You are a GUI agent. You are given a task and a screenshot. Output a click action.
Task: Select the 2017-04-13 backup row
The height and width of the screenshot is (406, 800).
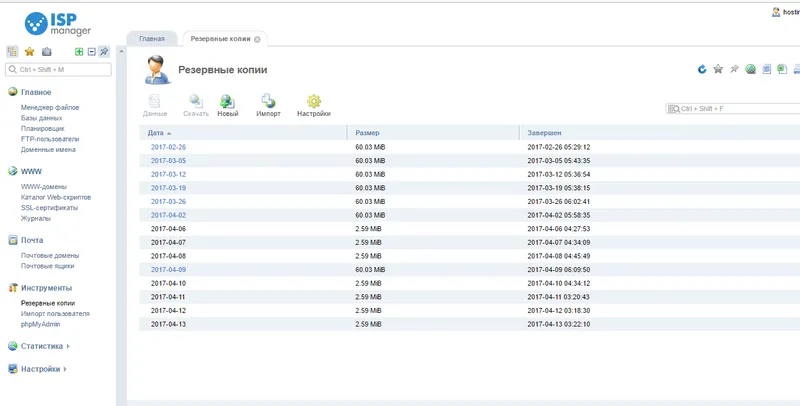[x=469, y=324]
